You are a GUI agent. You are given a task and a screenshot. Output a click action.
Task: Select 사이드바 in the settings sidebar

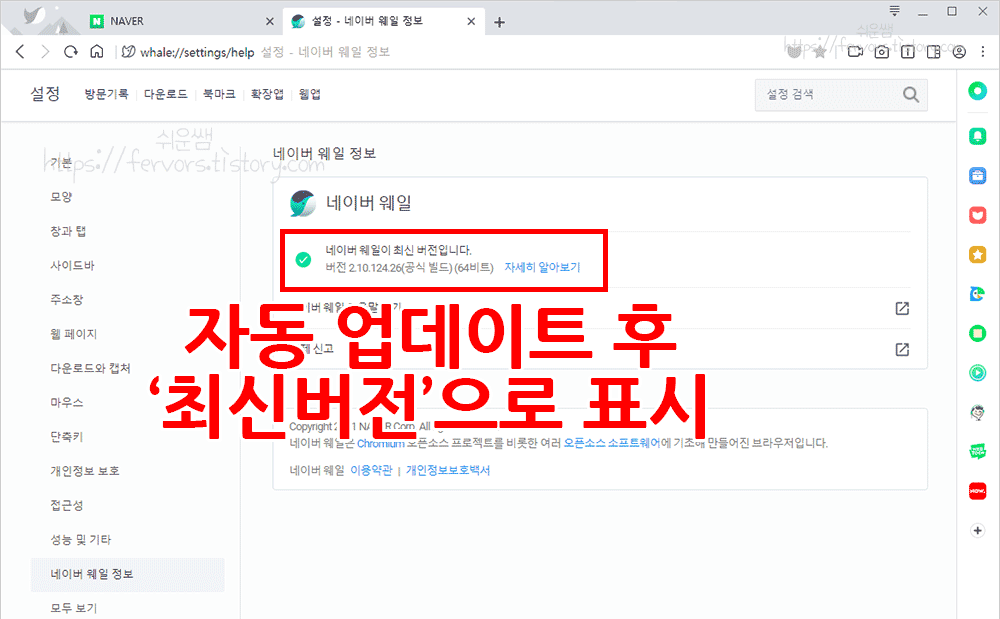[x=72, y=266]
